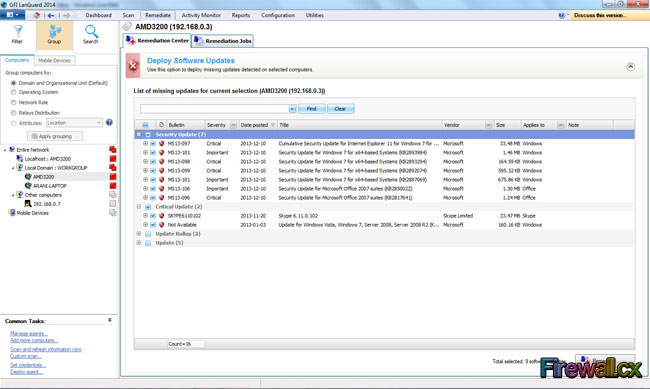Select Operating System grouping option

(x=14, y=92)
